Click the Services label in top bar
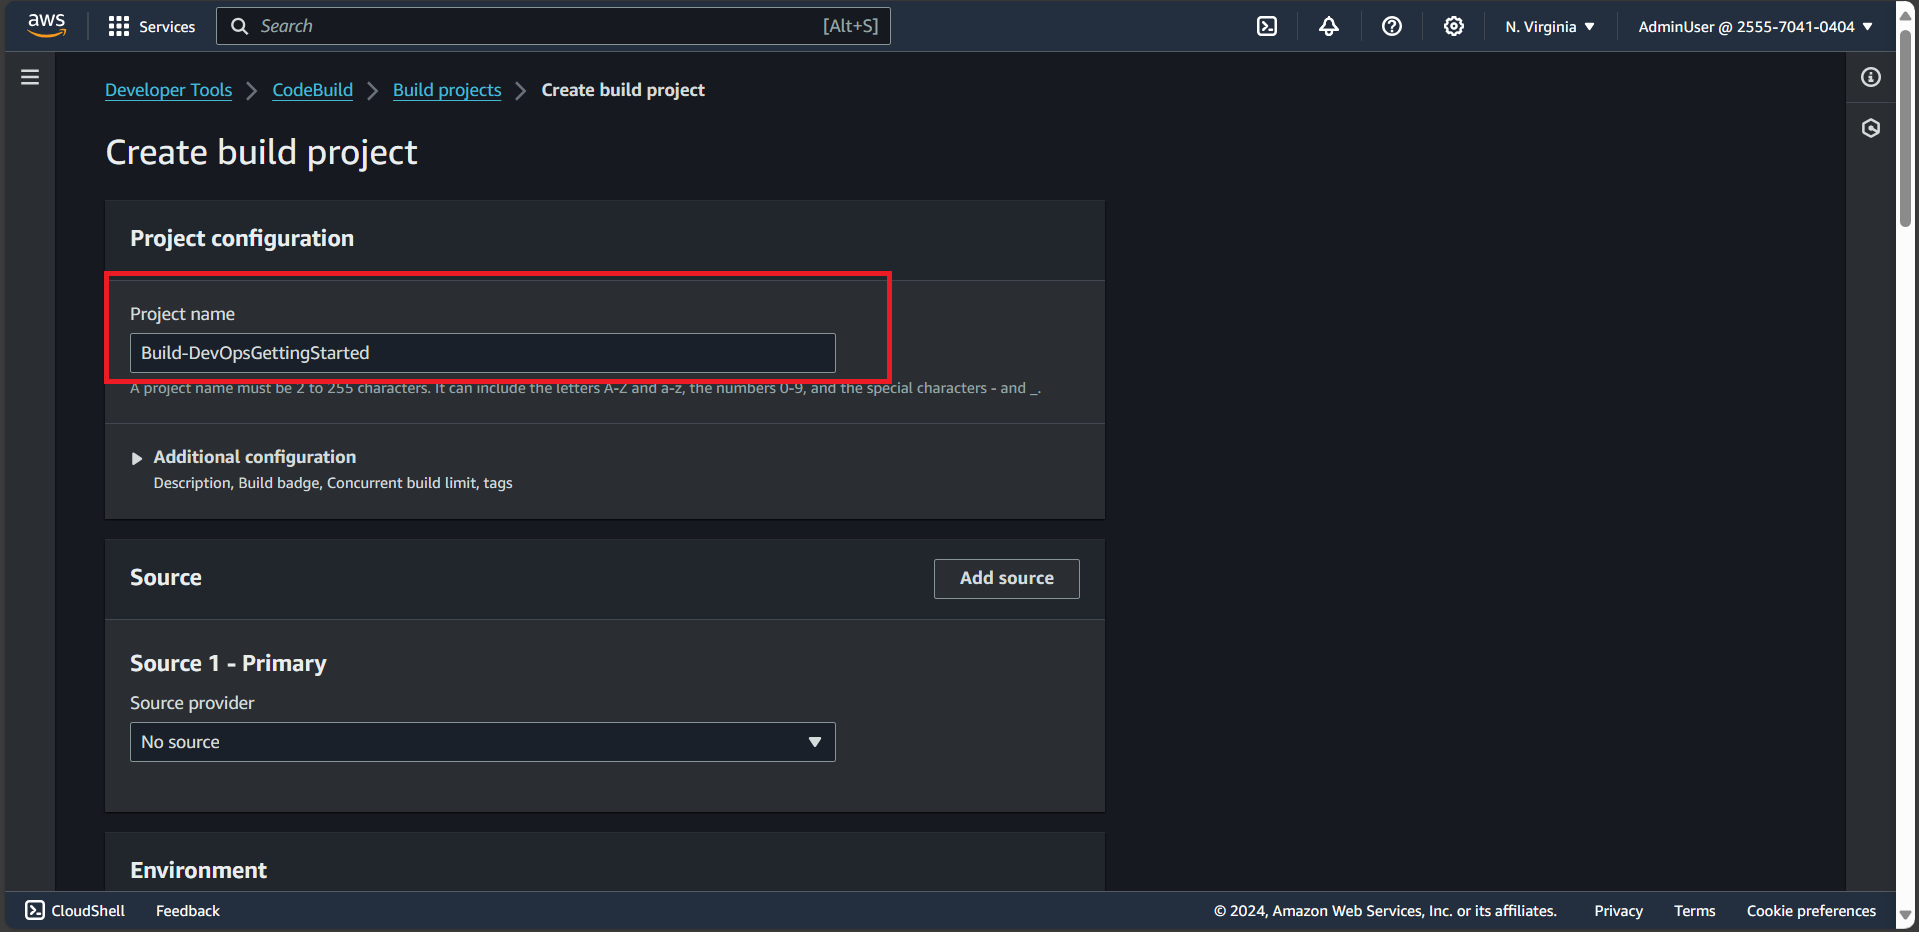 (167, 27)
